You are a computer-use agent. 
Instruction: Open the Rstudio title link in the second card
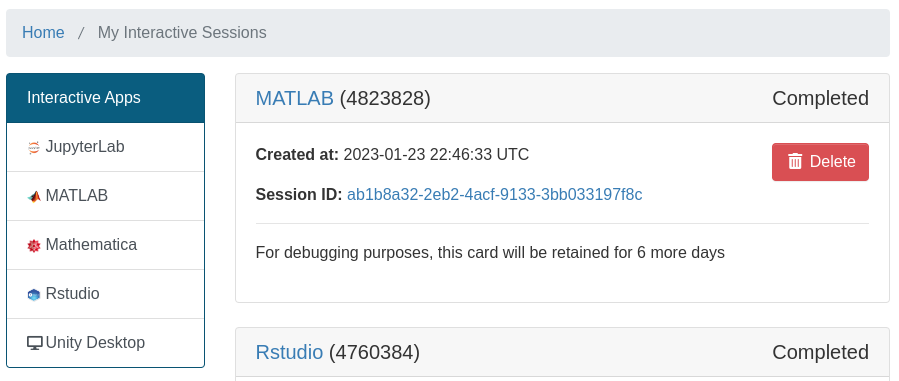pyautogui.click(x=289, y=352)
